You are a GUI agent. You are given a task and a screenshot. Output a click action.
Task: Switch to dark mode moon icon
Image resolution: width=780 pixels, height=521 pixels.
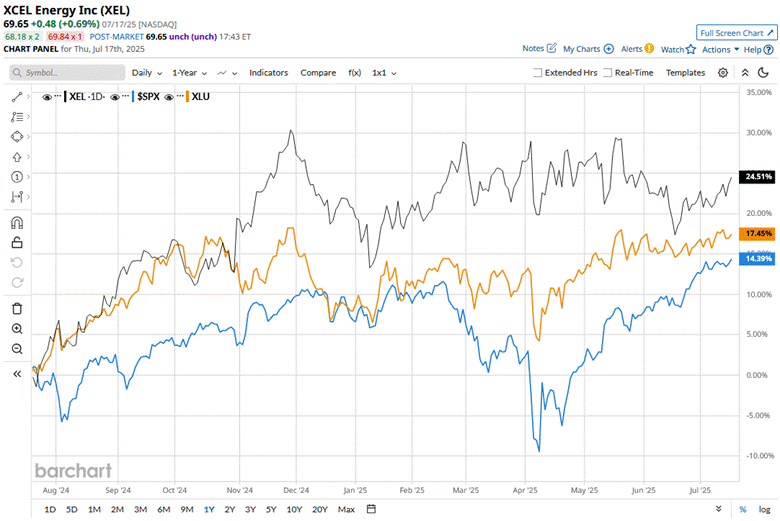tap(763, 73)
